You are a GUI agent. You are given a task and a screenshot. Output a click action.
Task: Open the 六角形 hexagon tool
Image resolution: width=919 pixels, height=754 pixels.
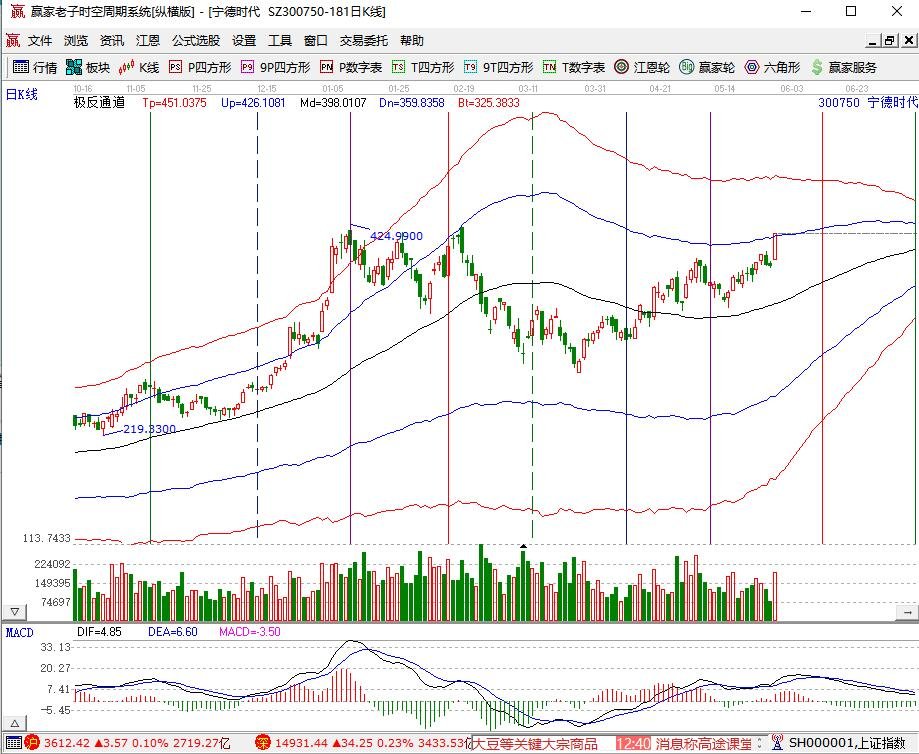click(x=772, y=67)
